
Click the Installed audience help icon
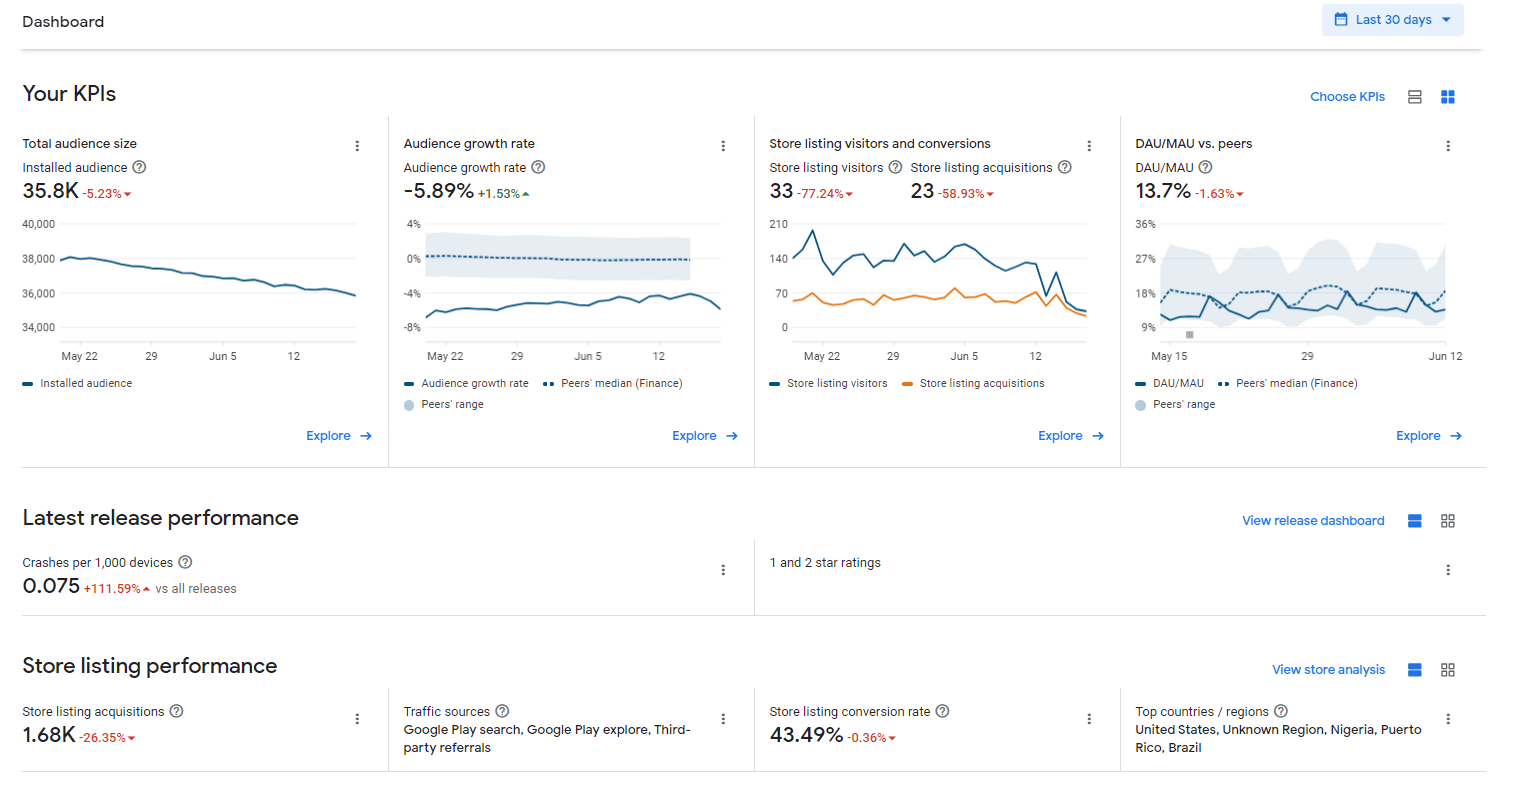[139, 167]
